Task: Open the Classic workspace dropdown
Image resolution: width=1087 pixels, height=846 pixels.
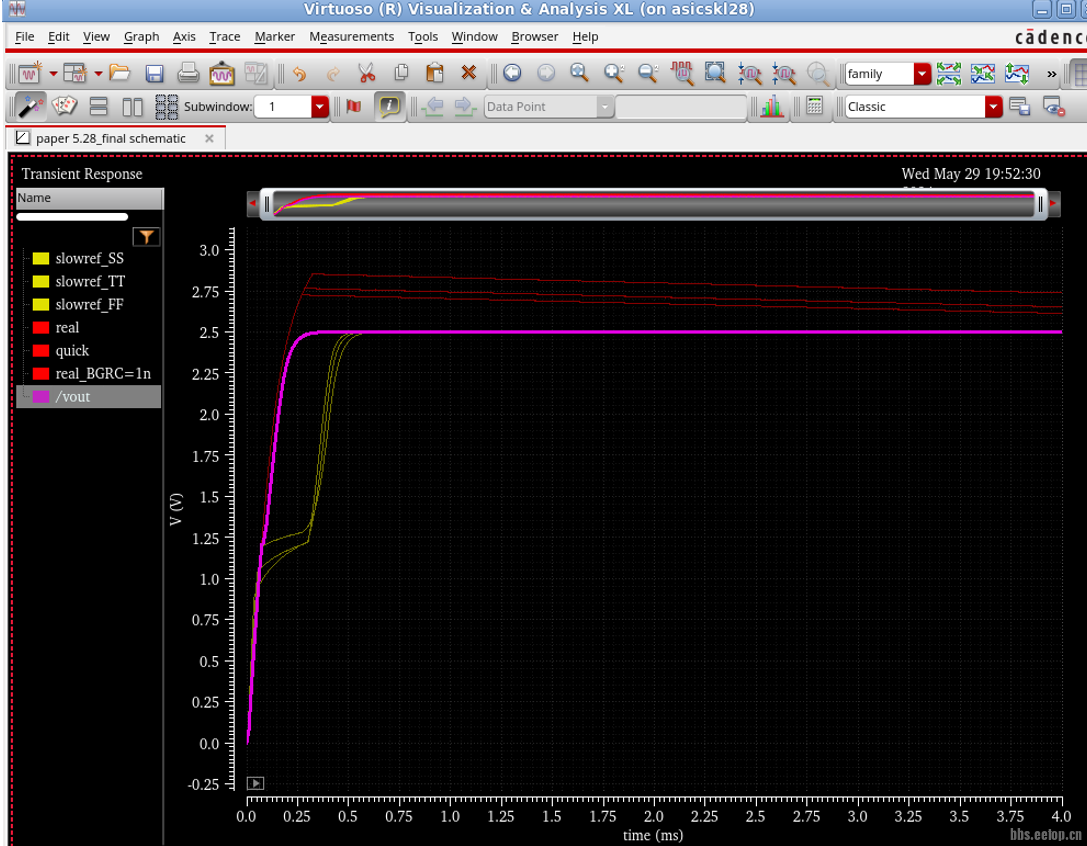Action: click(993, 107)
